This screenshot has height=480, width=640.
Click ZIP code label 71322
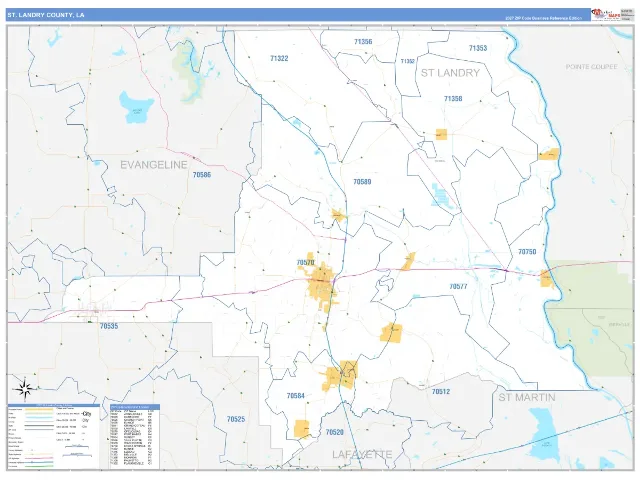[279, 58]
